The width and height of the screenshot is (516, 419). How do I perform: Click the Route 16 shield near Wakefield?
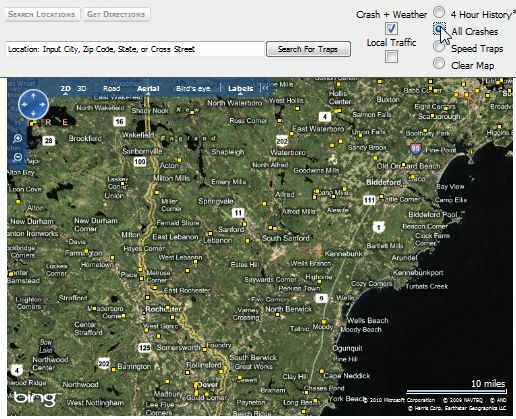(x=119, y=121)
